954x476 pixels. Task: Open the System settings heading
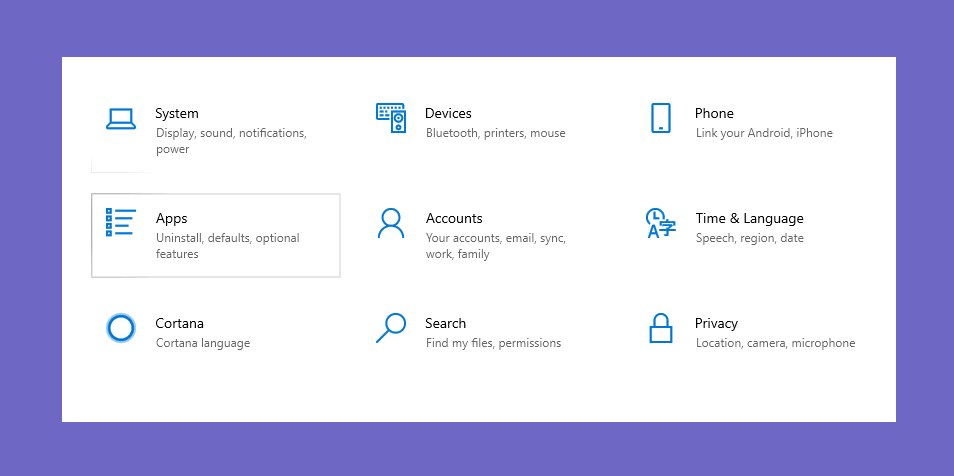[x=176, y=113]
